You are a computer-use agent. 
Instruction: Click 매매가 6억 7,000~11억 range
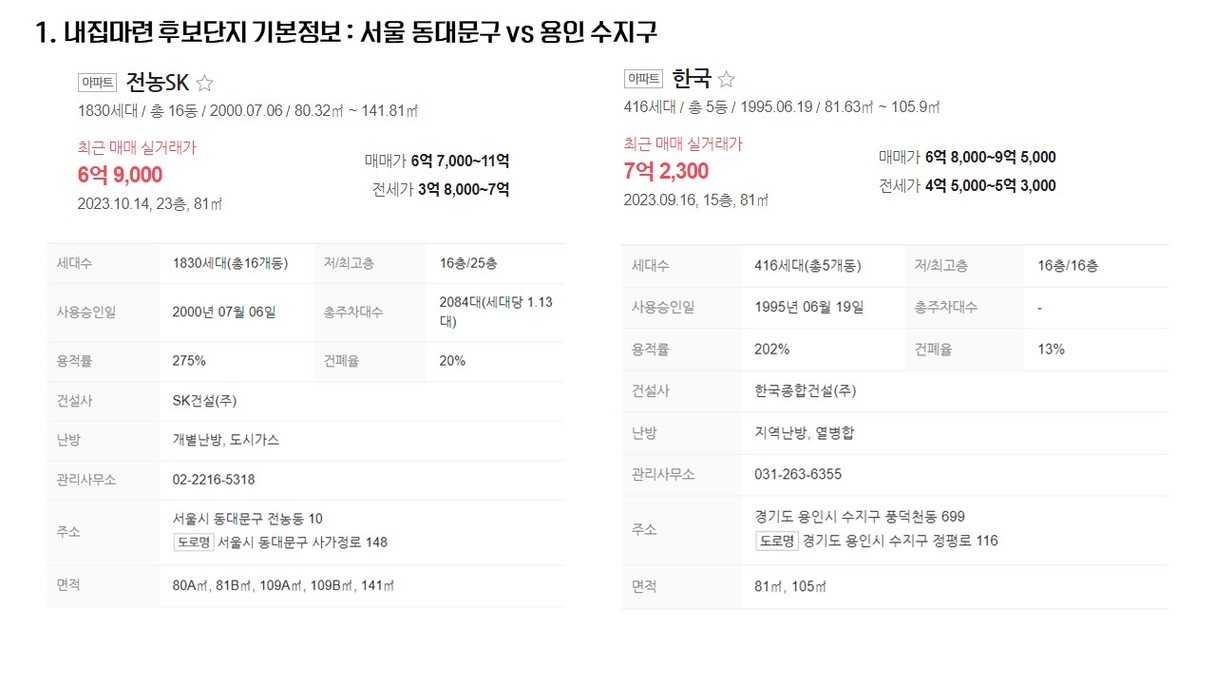click(x=437, y=161)
